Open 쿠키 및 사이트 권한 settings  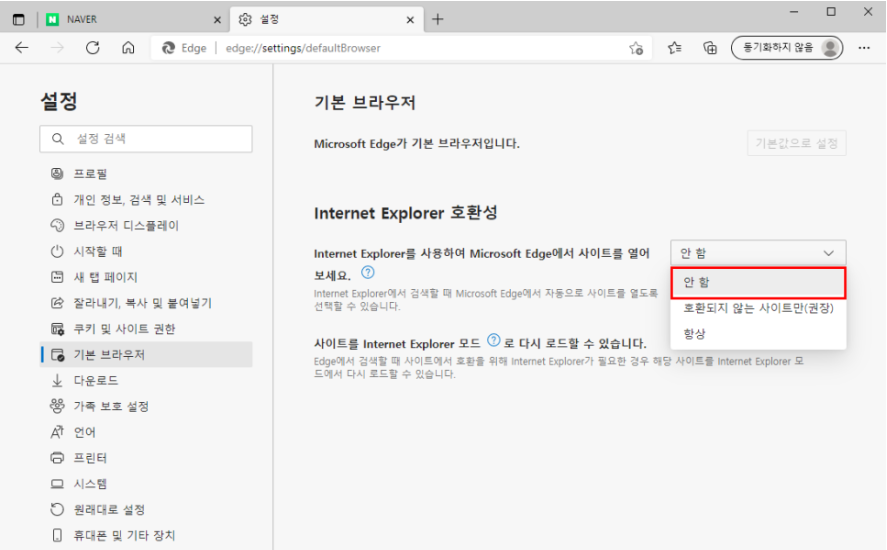[x=146, y=329]
